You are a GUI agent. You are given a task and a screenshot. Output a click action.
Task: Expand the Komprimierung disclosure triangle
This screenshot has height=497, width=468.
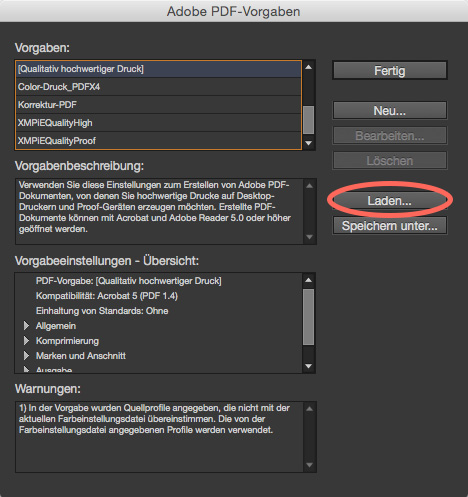coord(26,341)
